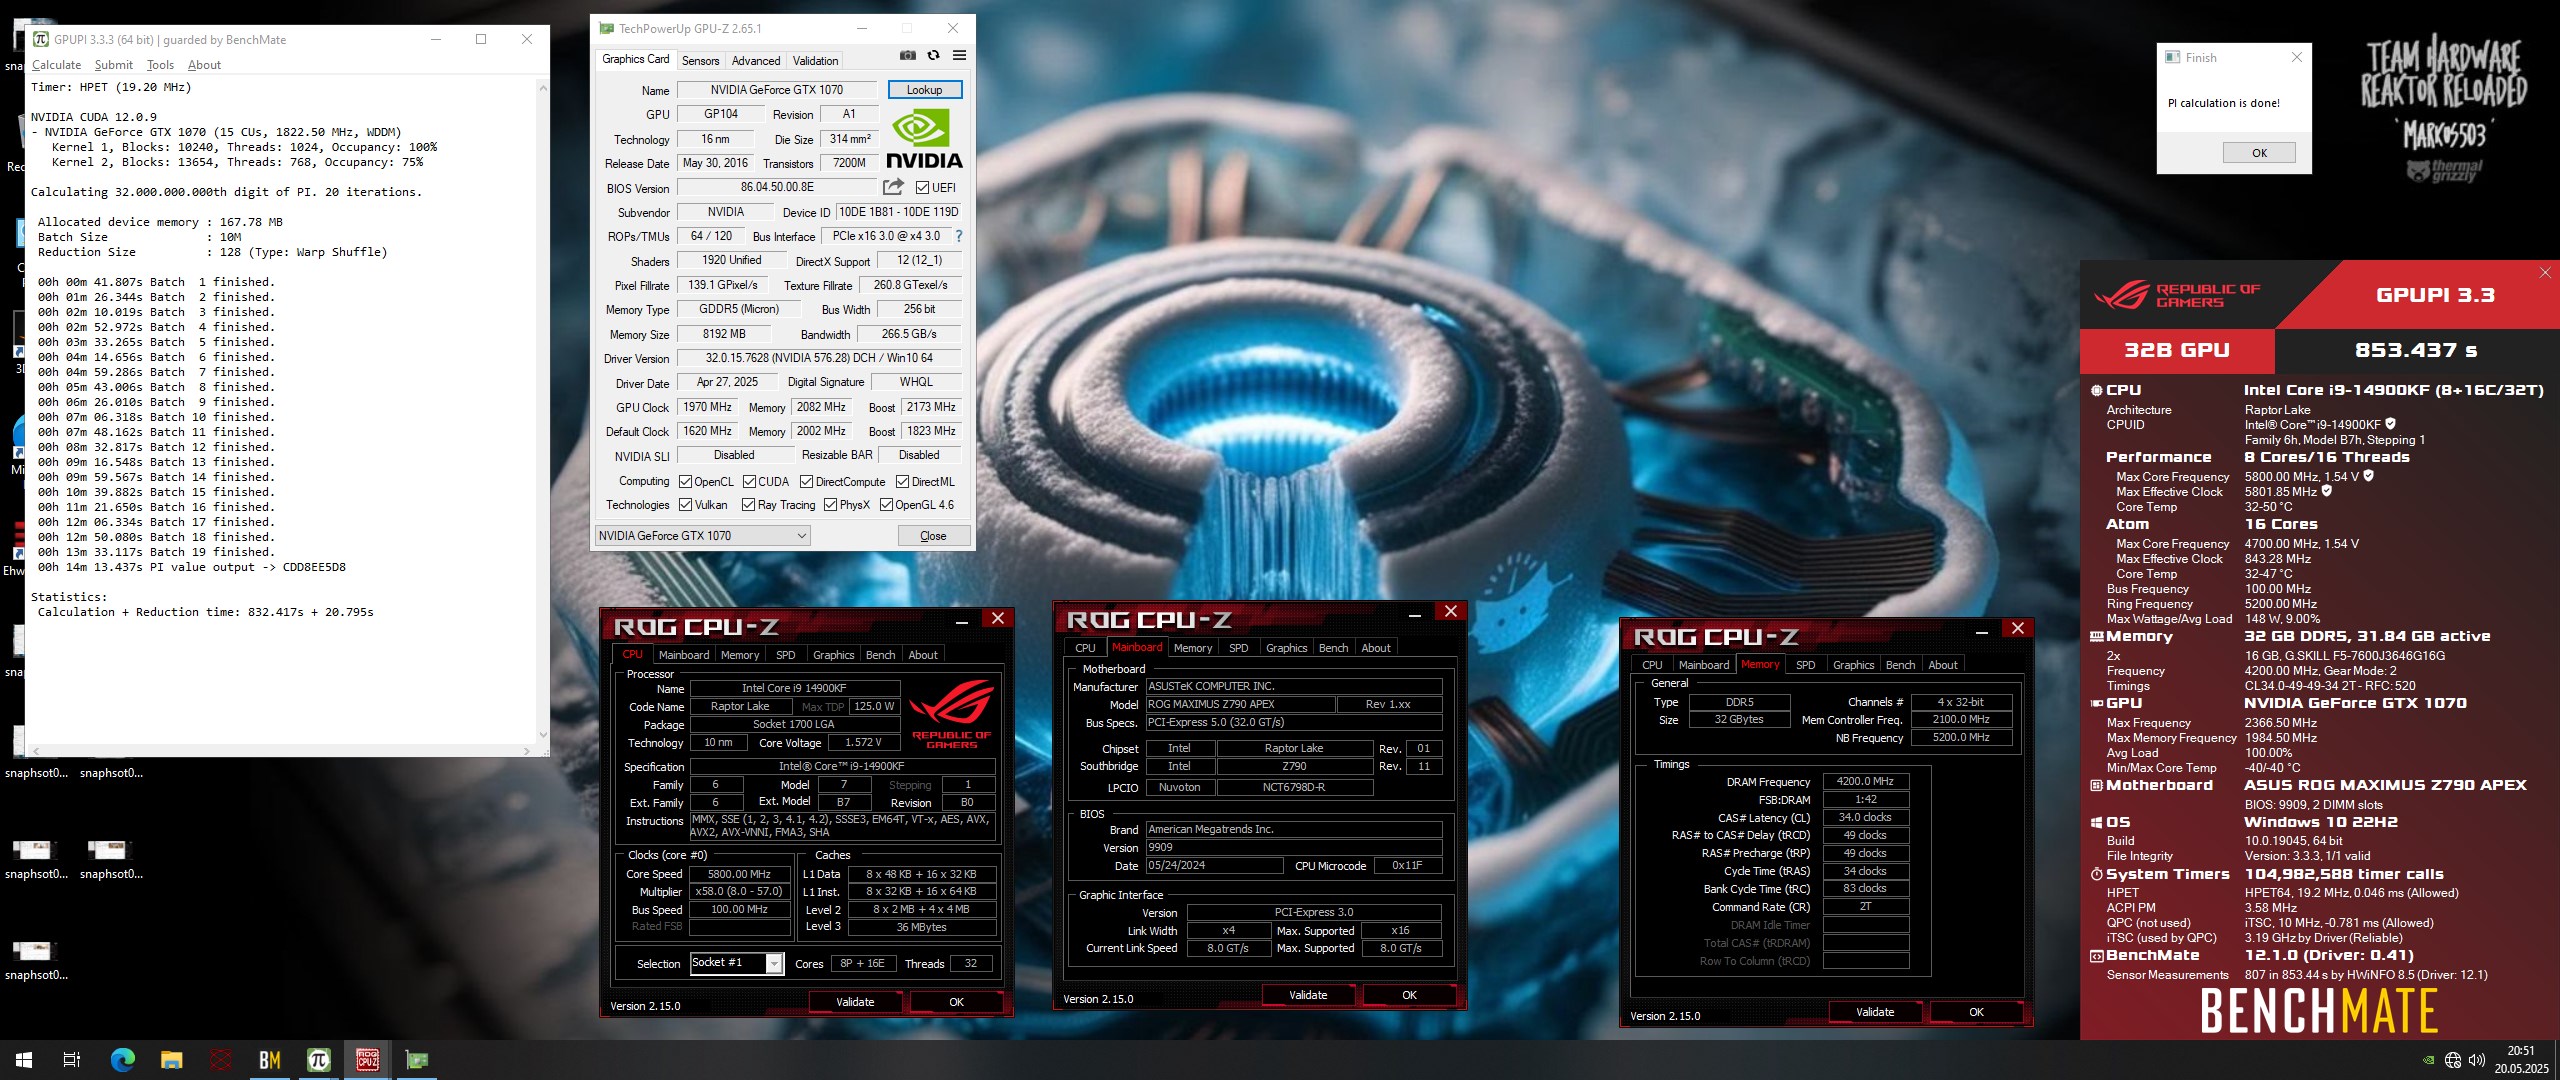The height and width of the screenshot is (1080, 2560).
Task: Click the GPU-Z taskbar icon
Action: click(x=416, y=1060)
